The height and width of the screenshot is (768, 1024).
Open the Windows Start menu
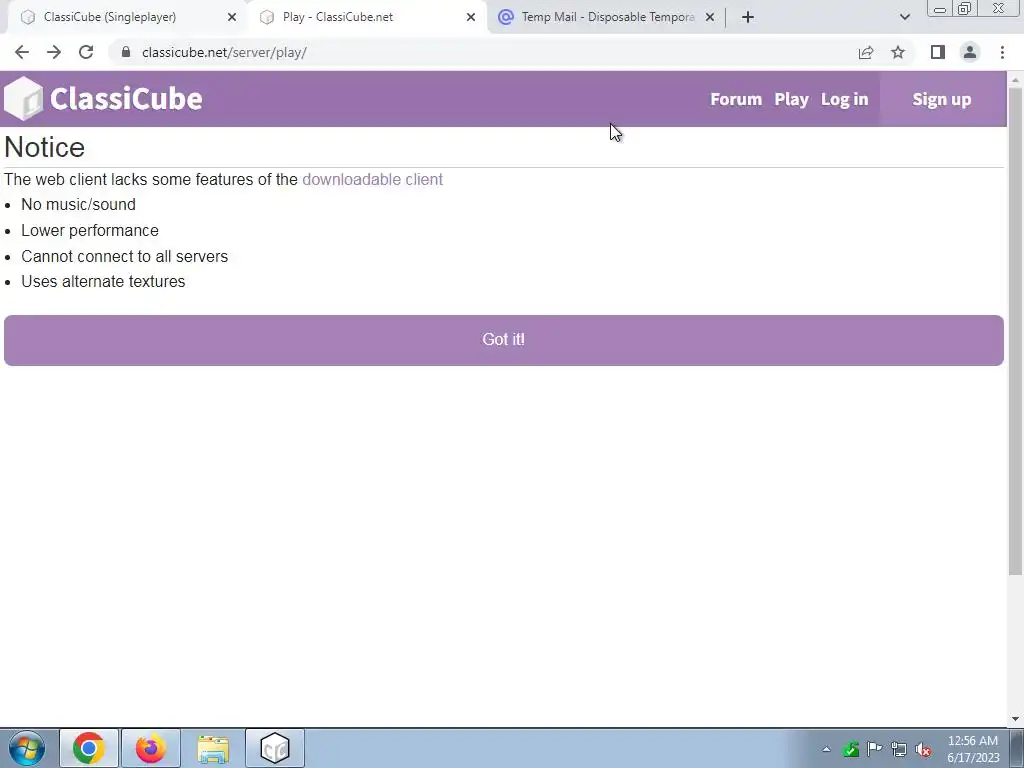(x=27, y=748)
